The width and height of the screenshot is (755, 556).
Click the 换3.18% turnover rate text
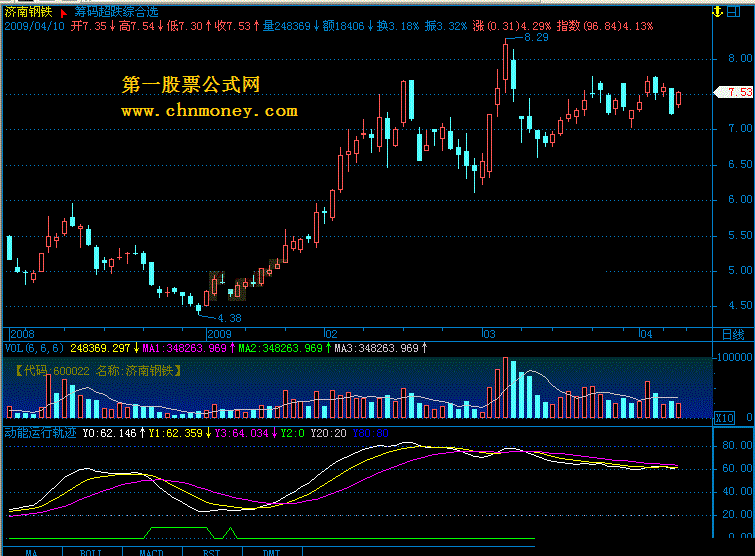(x=398, y=26)
